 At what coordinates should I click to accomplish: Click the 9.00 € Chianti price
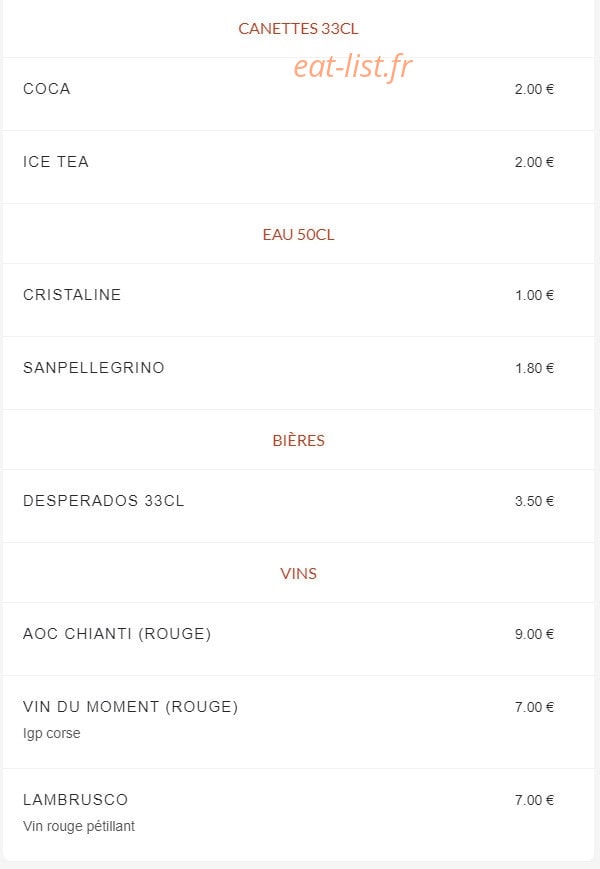pos(534,634)
